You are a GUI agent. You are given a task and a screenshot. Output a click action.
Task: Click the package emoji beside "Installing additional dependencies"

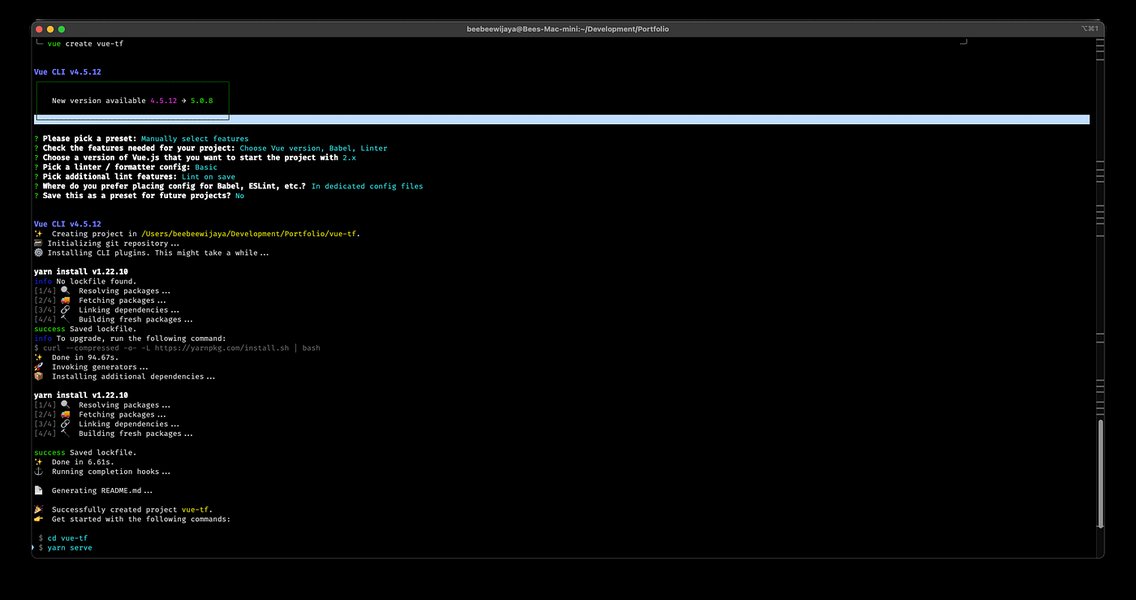pyautogui.click(x=38, y=376)
